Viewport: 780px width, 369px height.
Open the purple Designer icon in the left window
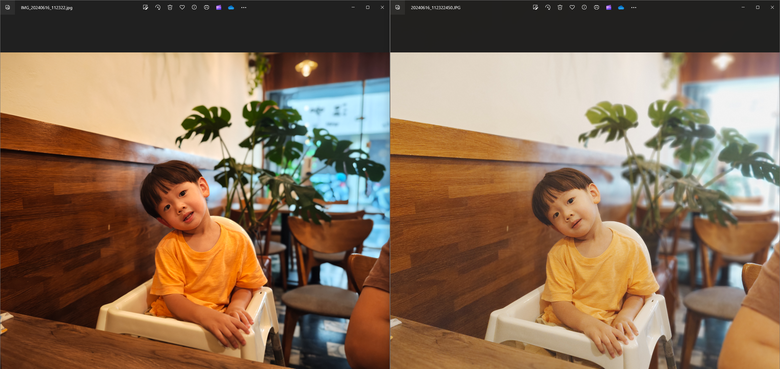(x=218, y=7)
